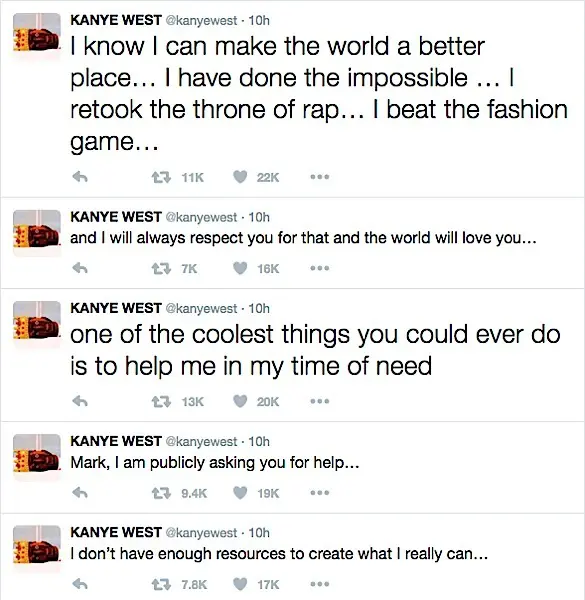Open more options on the "fashion game" tweet
The image size is (585, 600).
click(320, 177)
